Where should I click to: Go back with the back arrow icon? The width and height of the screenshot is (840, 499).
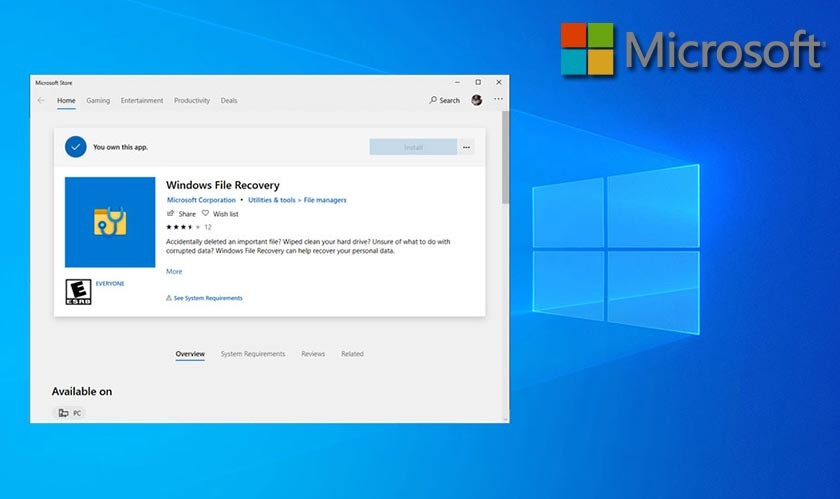click(x=41, y=100)
